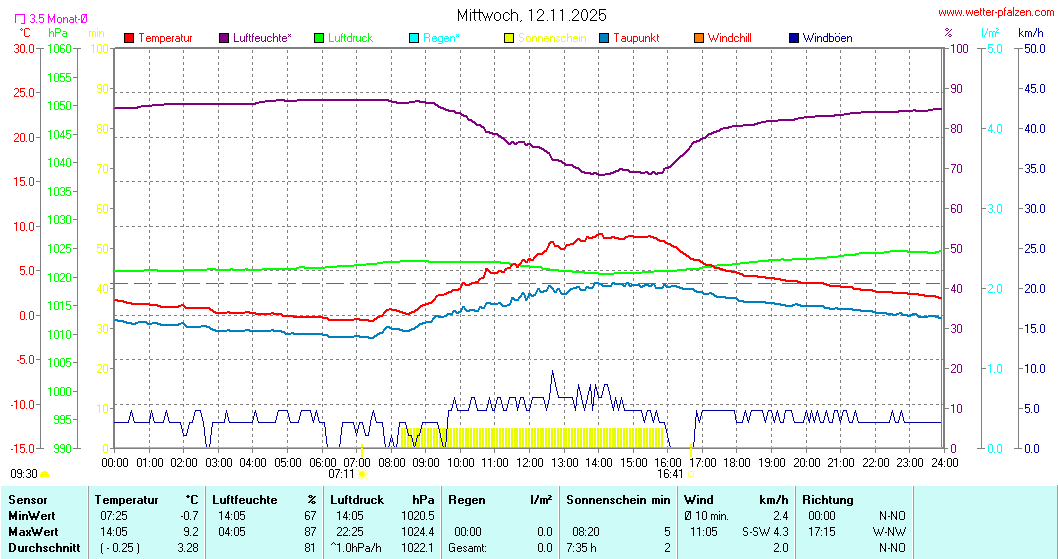Click the Temperatur legend text label

[165, 38]
